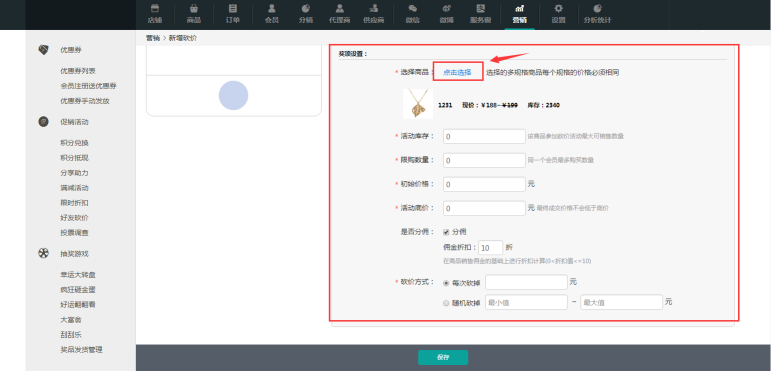Viewport: 771px width, 371px height.
Task: Open the 微信 WeChat icon
Action: (x=413, y=8)
